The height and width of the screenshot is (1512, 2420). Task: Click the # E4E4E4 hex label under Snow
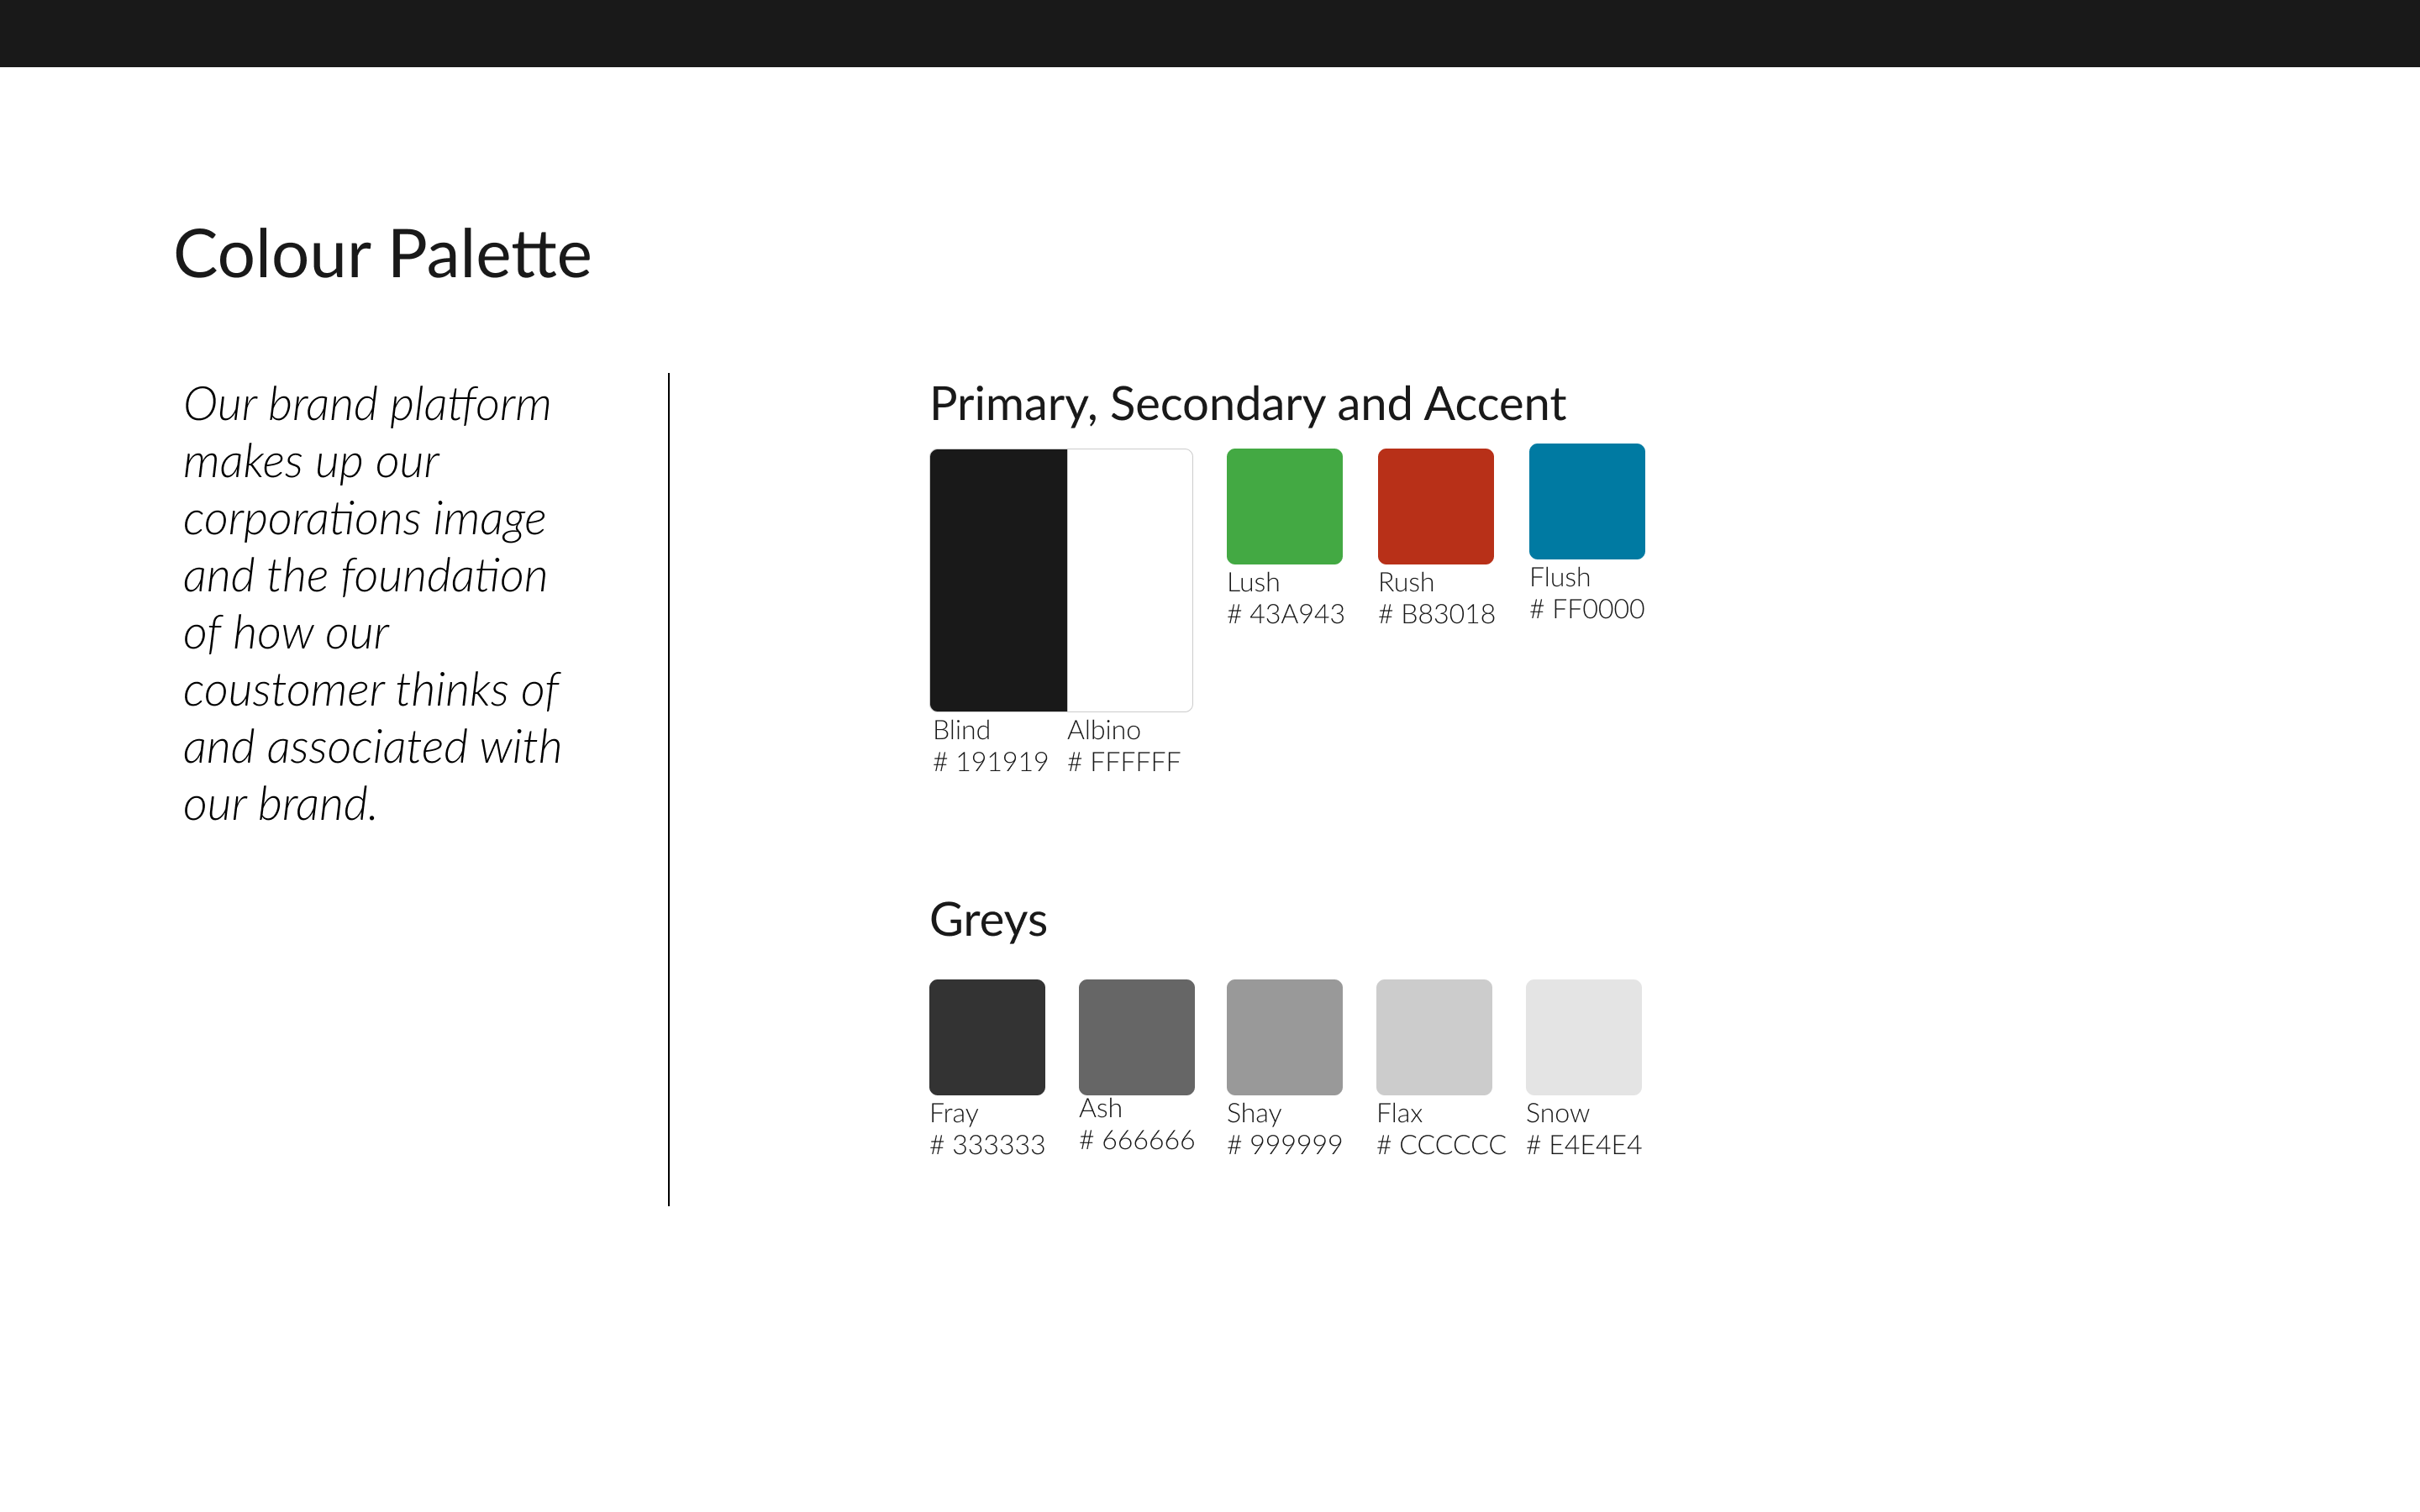1584,1145
